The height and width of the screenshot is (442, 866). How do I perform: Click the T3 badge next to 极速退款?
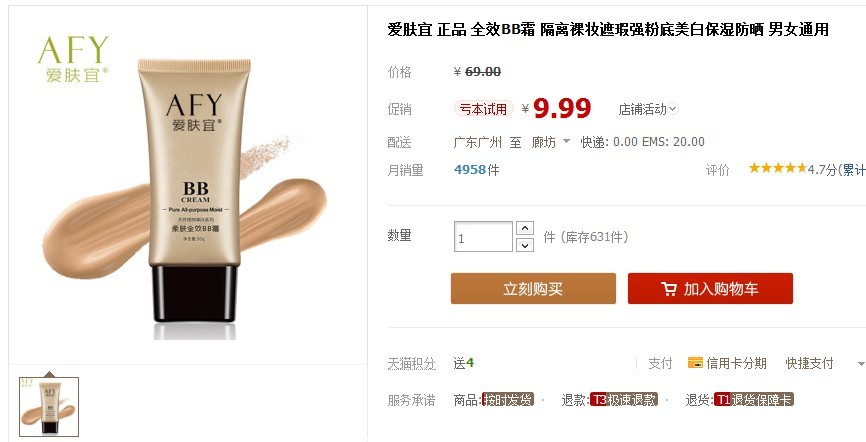point(598,399)
